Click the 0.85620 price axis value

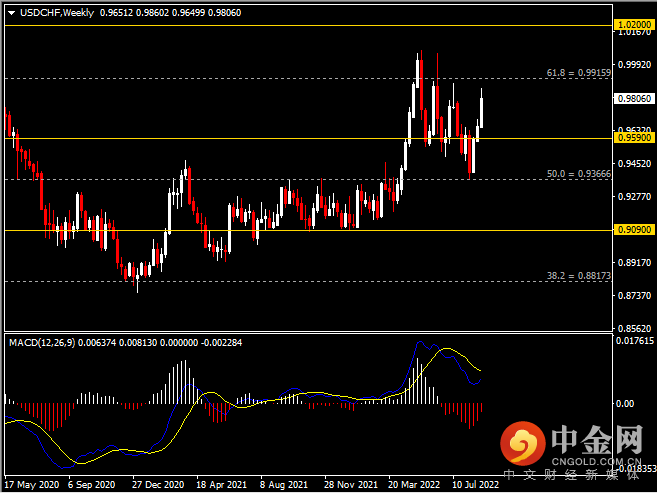pyautogui.click(x=634, y=329)
